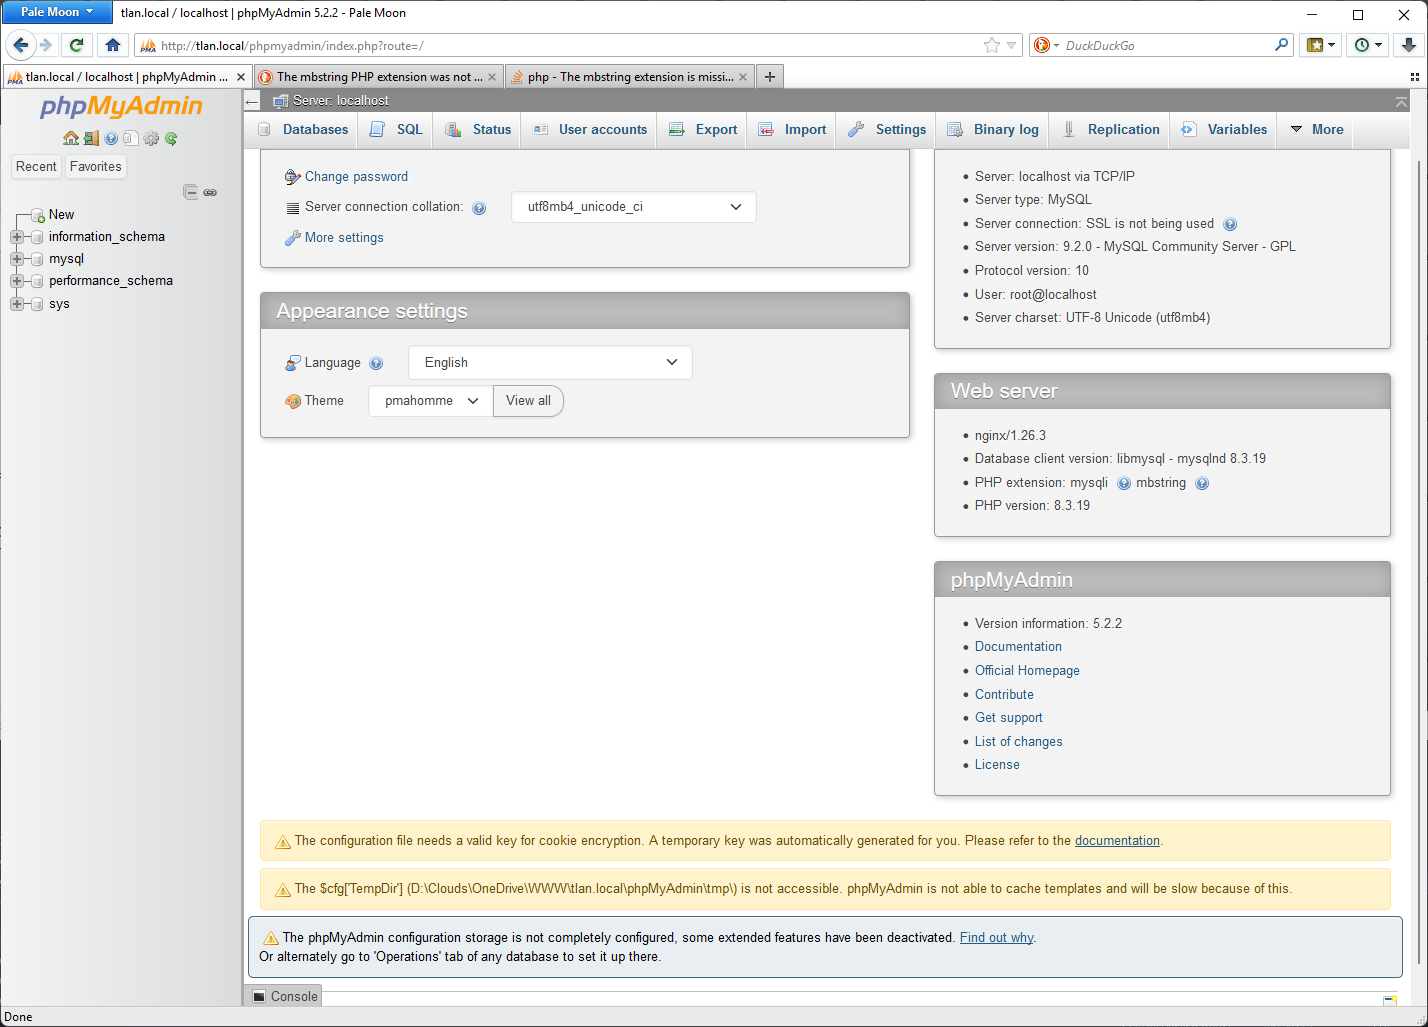
Task: Click the help icon after mysqli extension
Action: (1124, 483)
